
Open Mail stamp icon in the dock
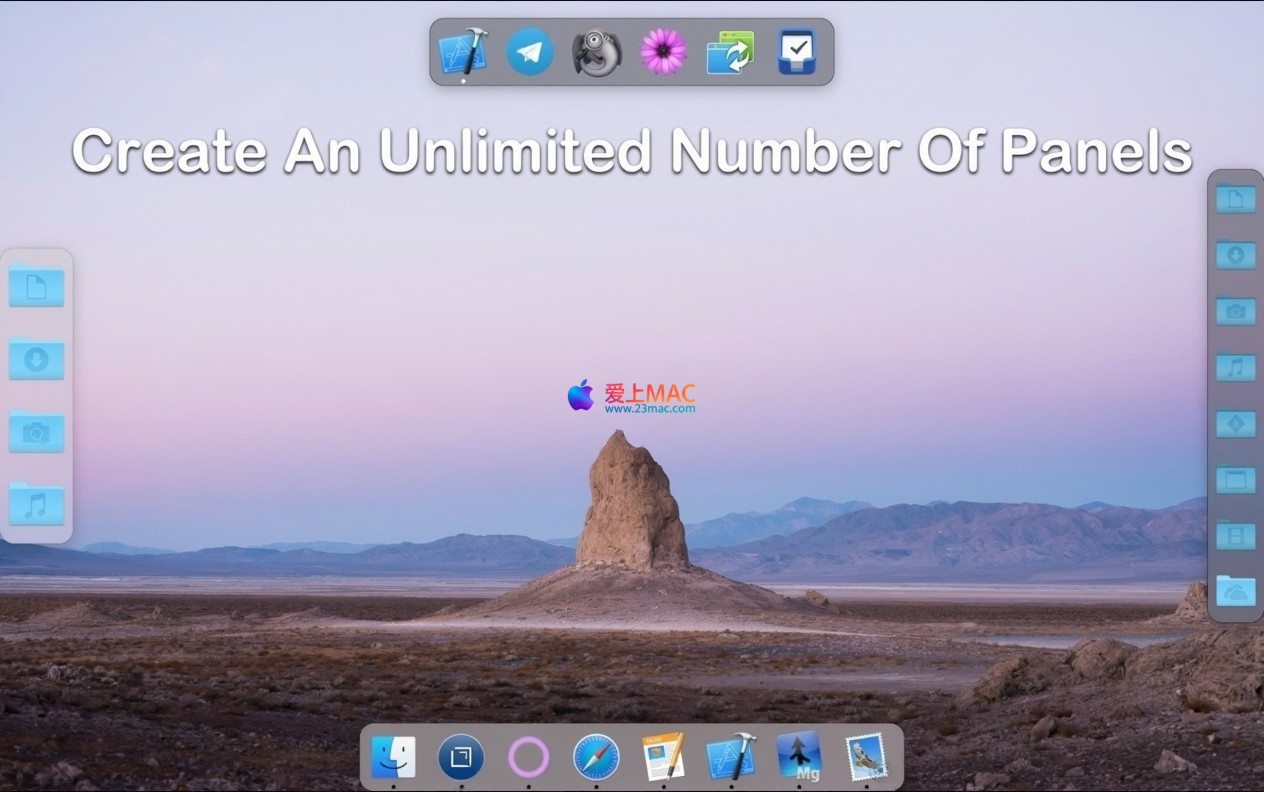point(866,756)
